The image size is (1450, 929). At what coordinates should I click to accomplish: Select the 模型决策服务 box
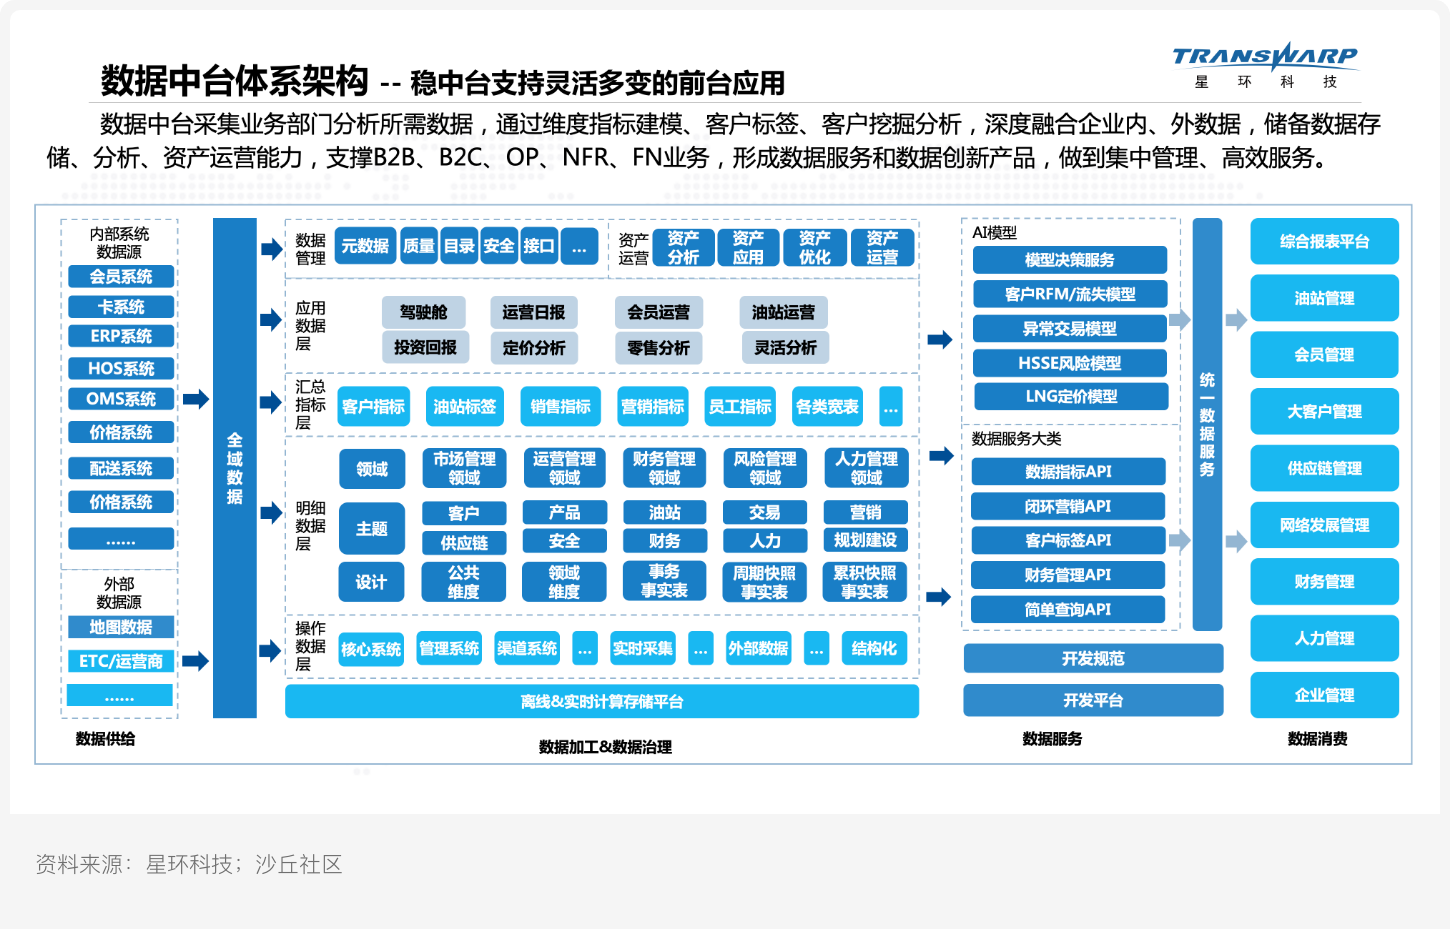coord(1070,260)
